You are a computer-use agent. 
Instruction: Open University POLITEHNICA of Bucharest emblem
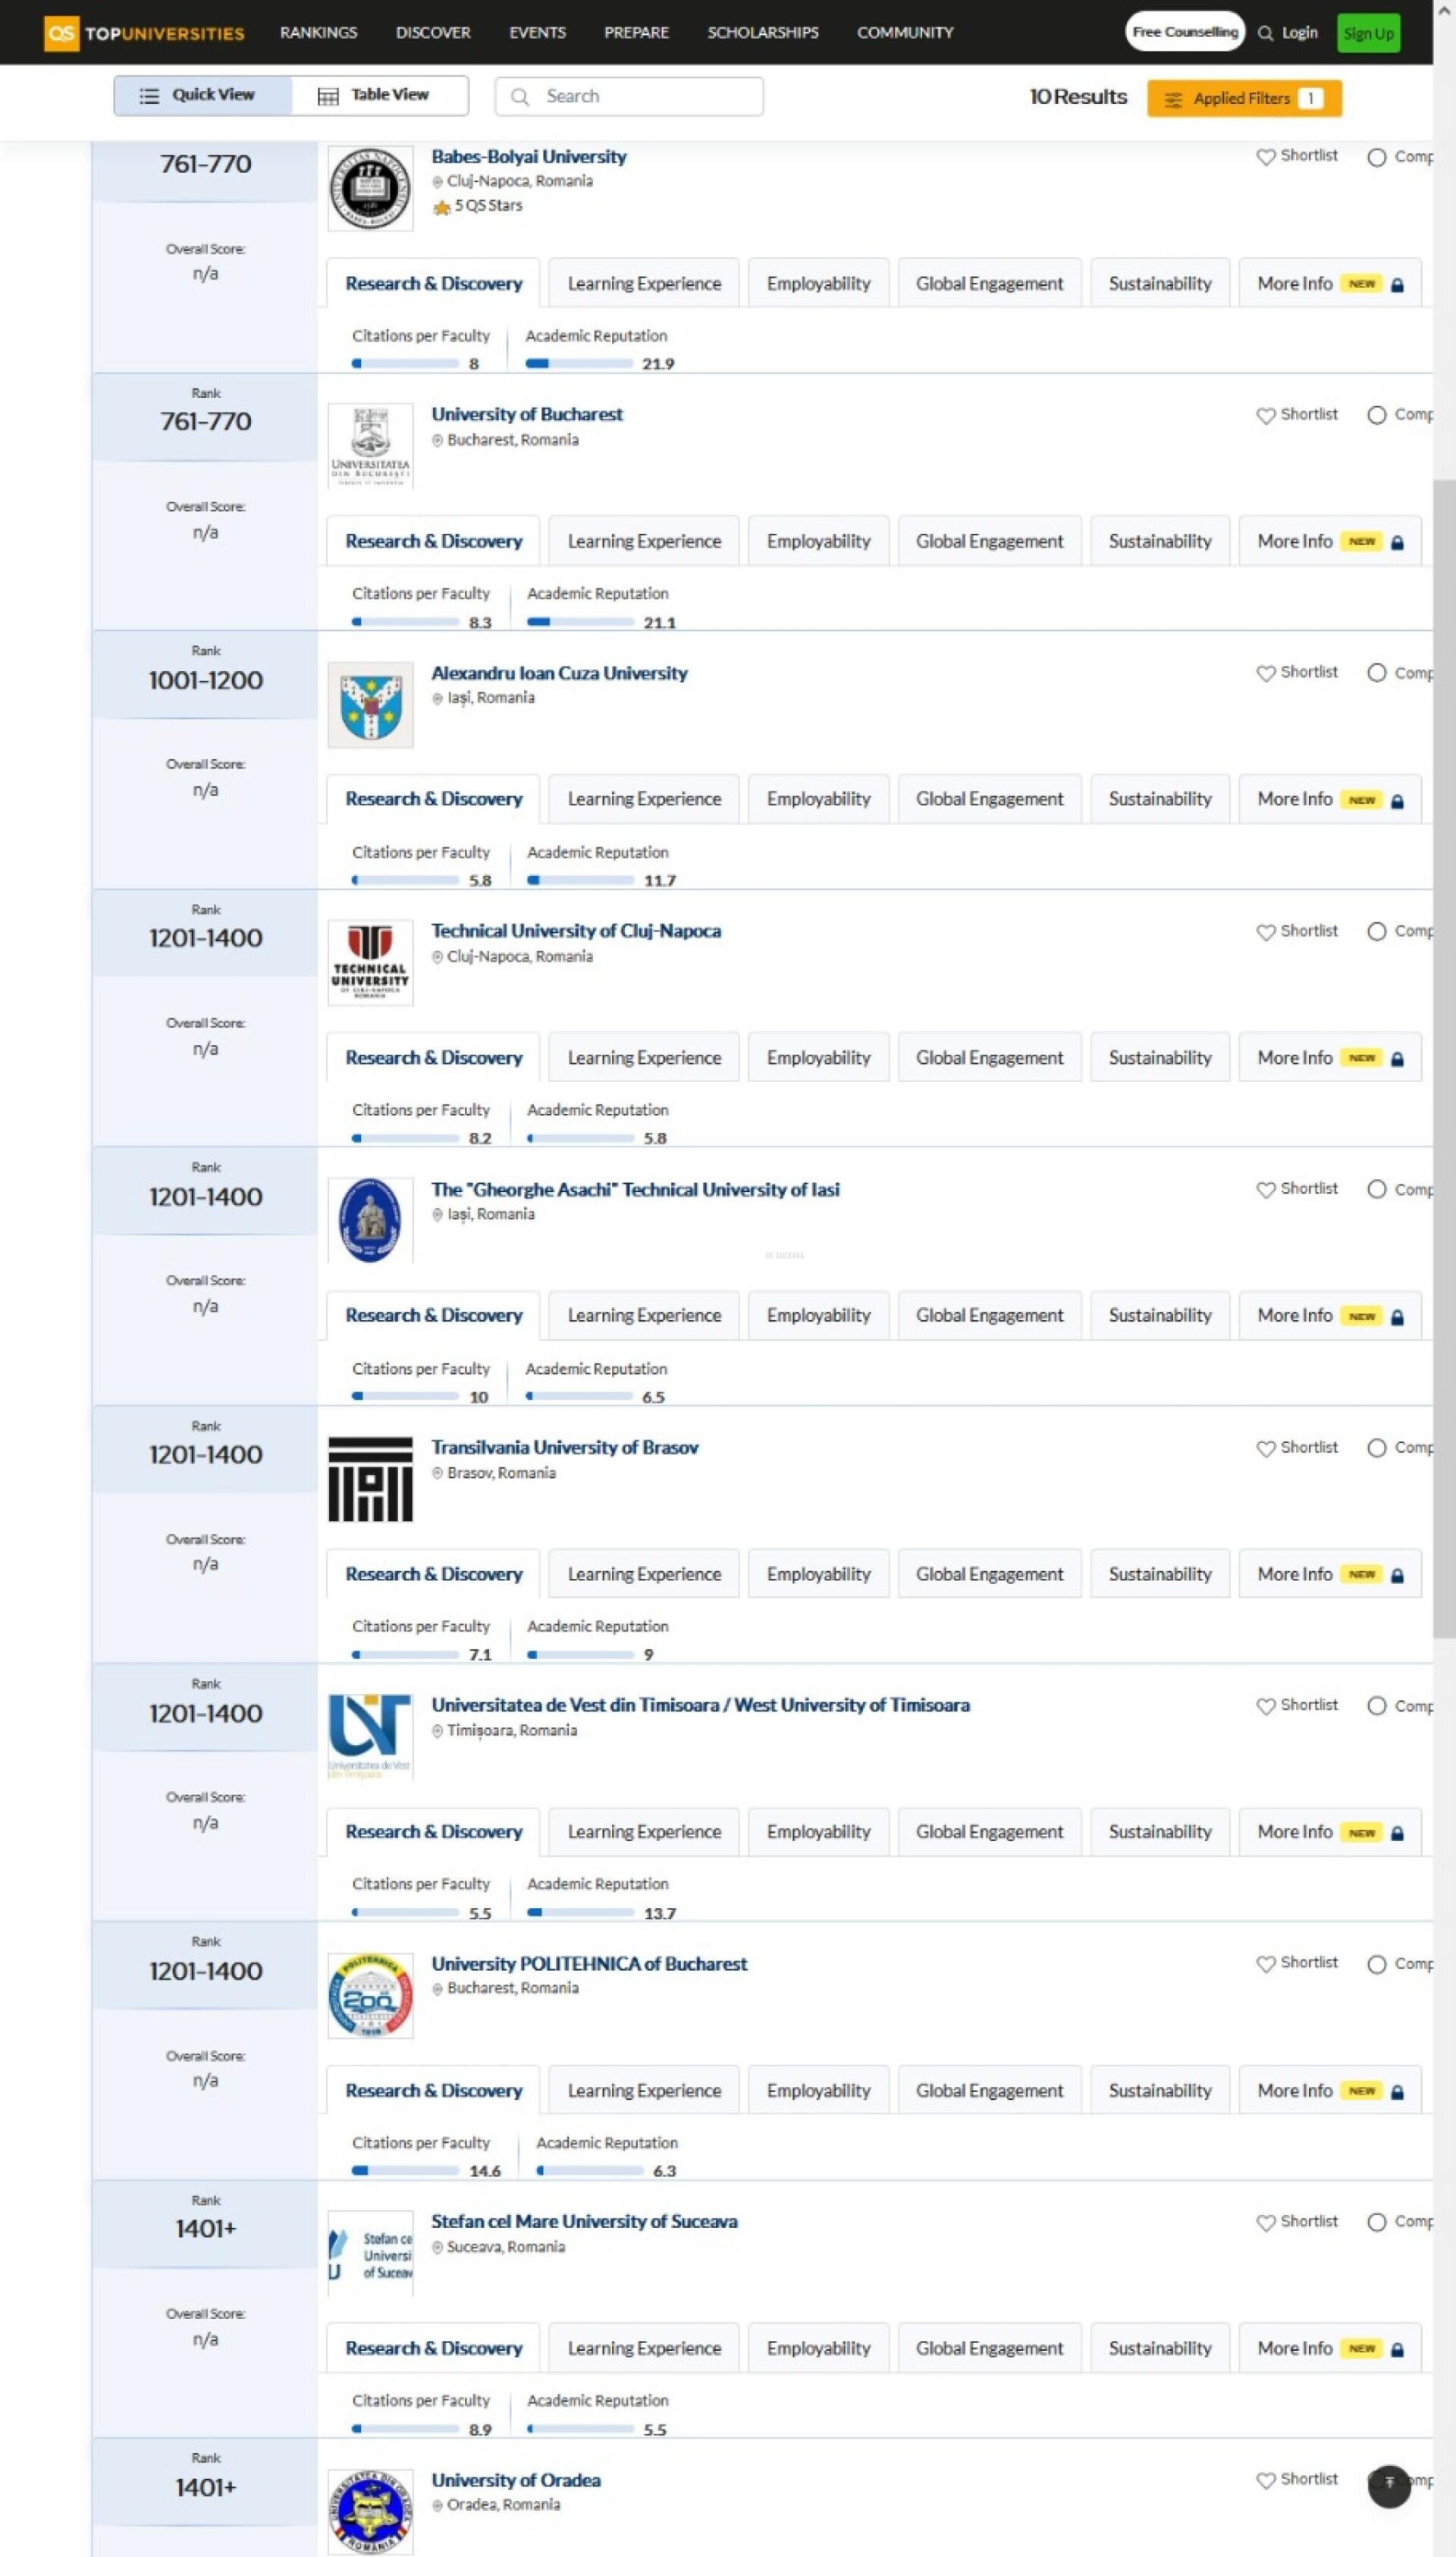pos(370,1995)
